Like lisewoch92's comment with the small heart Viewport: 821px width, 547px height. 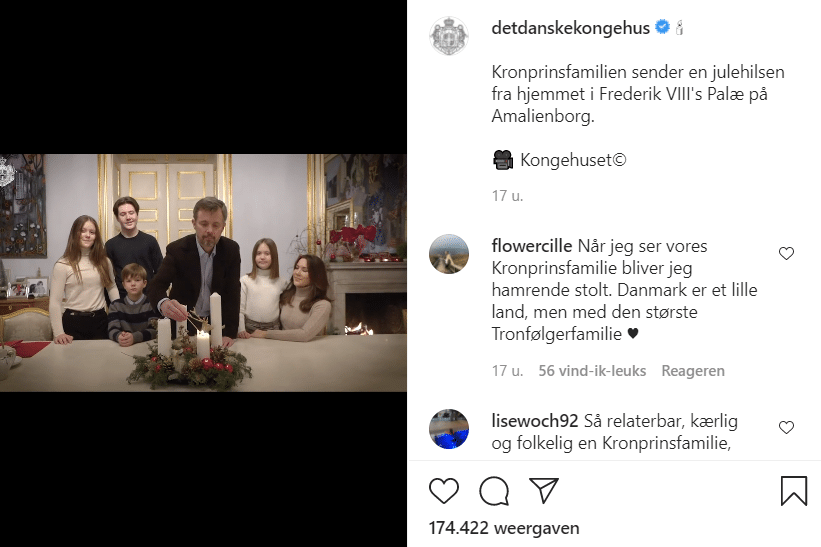[x=786, y=428]
